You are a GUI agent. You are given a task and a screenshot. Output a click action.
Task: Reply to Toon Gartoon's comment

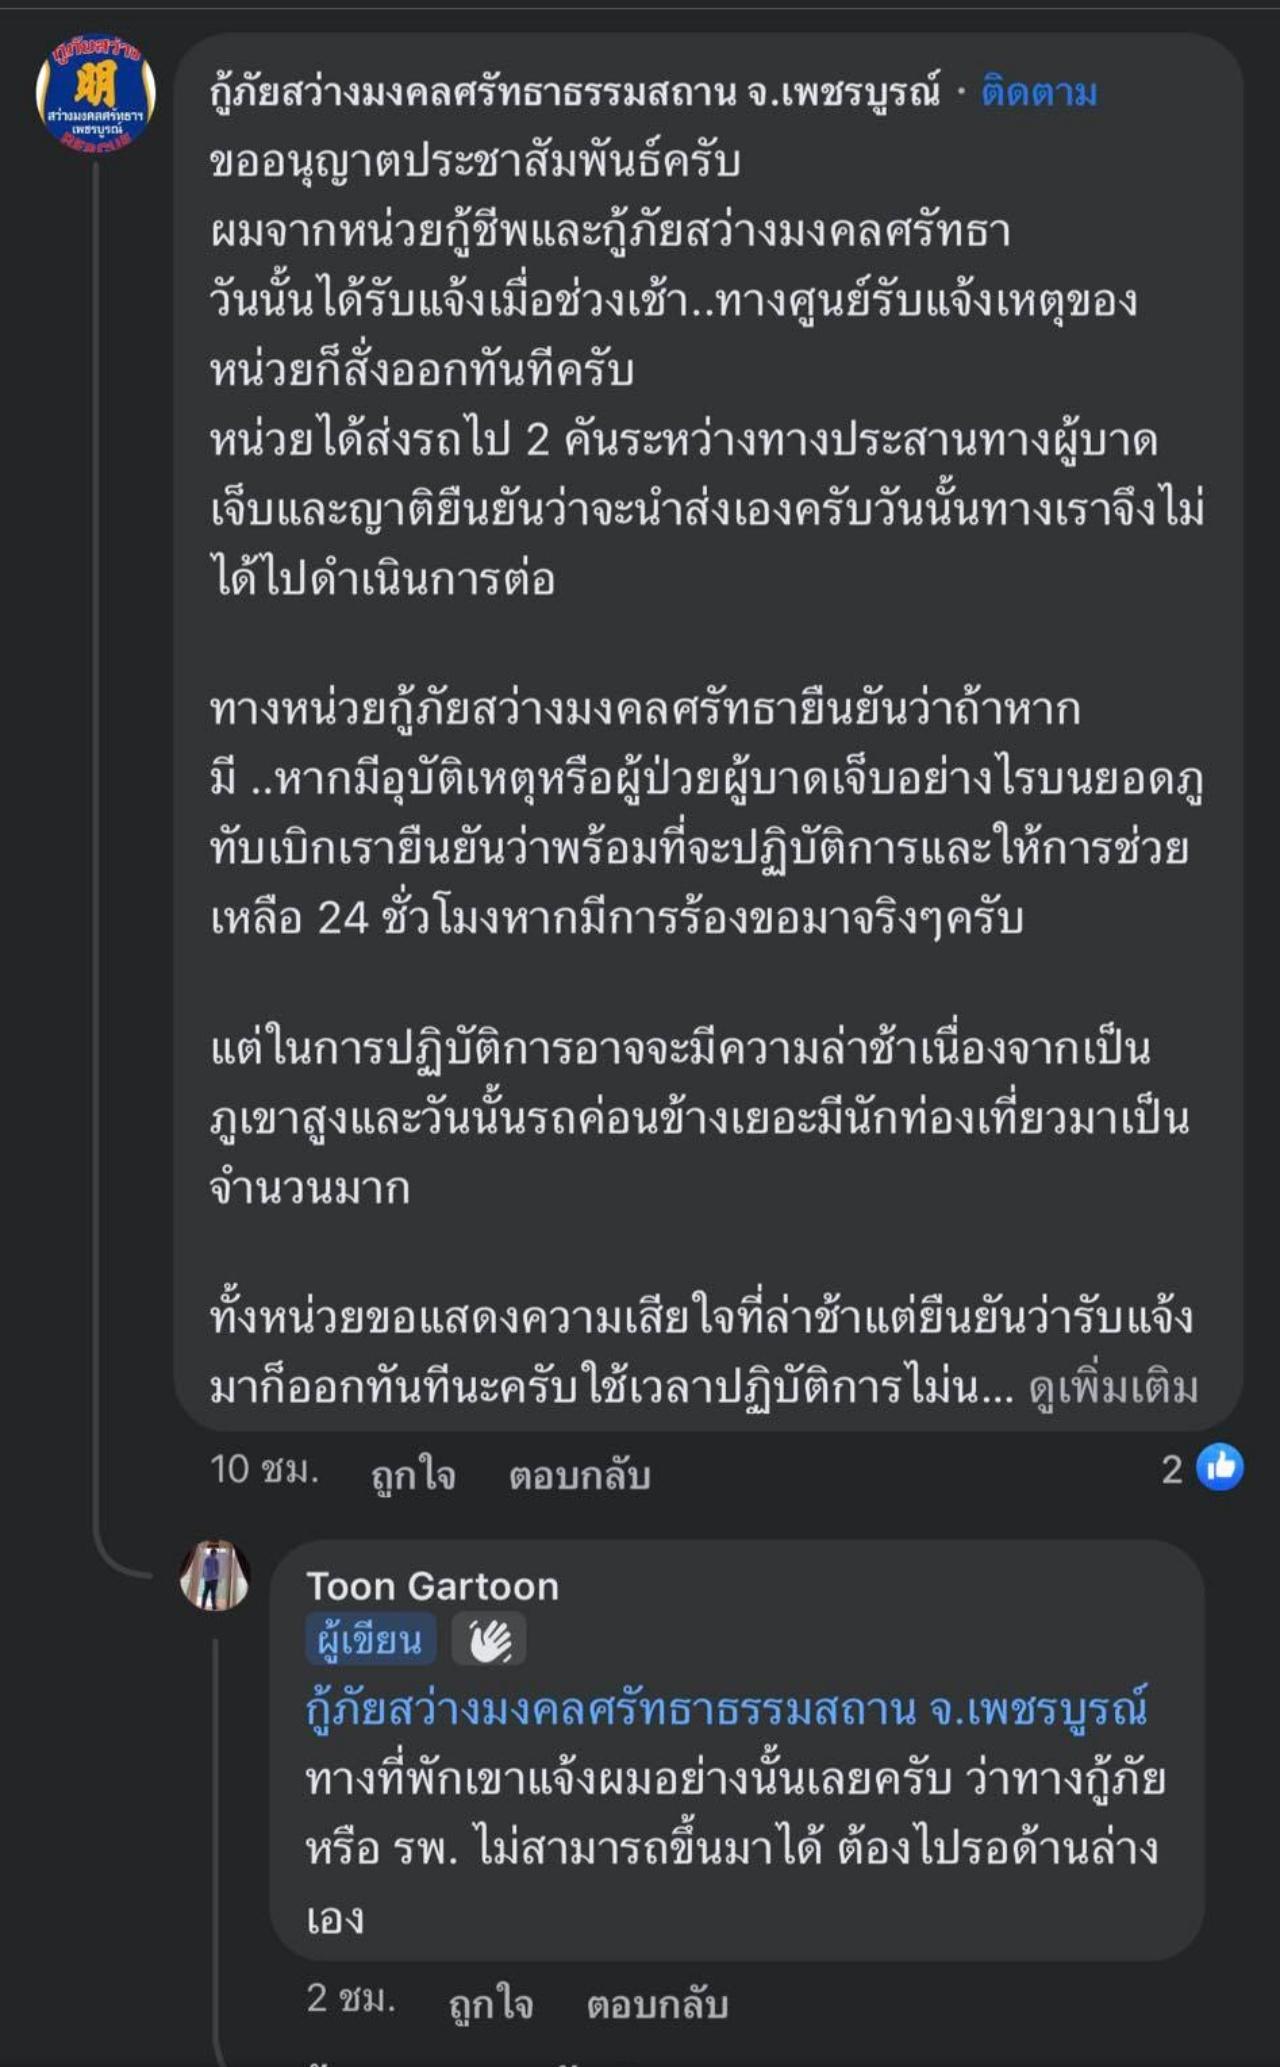[656, 2003]
